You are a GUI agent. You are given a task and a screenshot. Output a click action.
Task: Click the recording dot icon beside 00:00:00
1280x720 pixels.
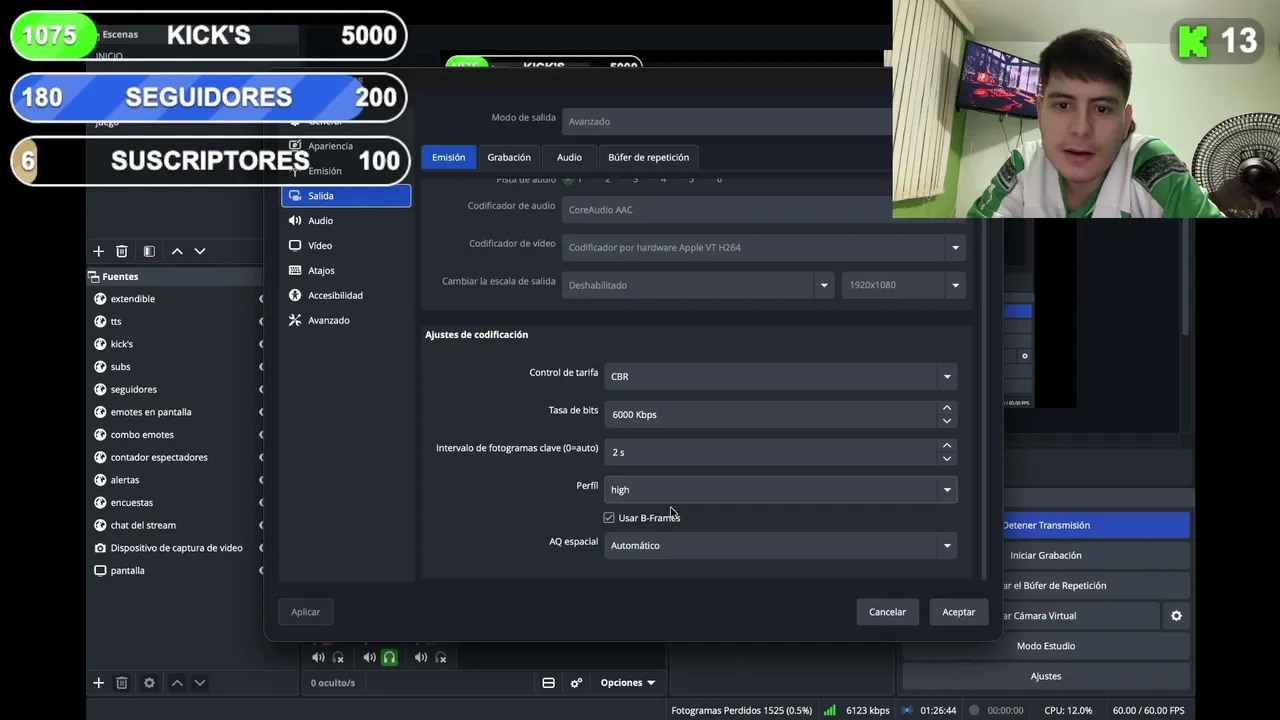coord(974,711)
